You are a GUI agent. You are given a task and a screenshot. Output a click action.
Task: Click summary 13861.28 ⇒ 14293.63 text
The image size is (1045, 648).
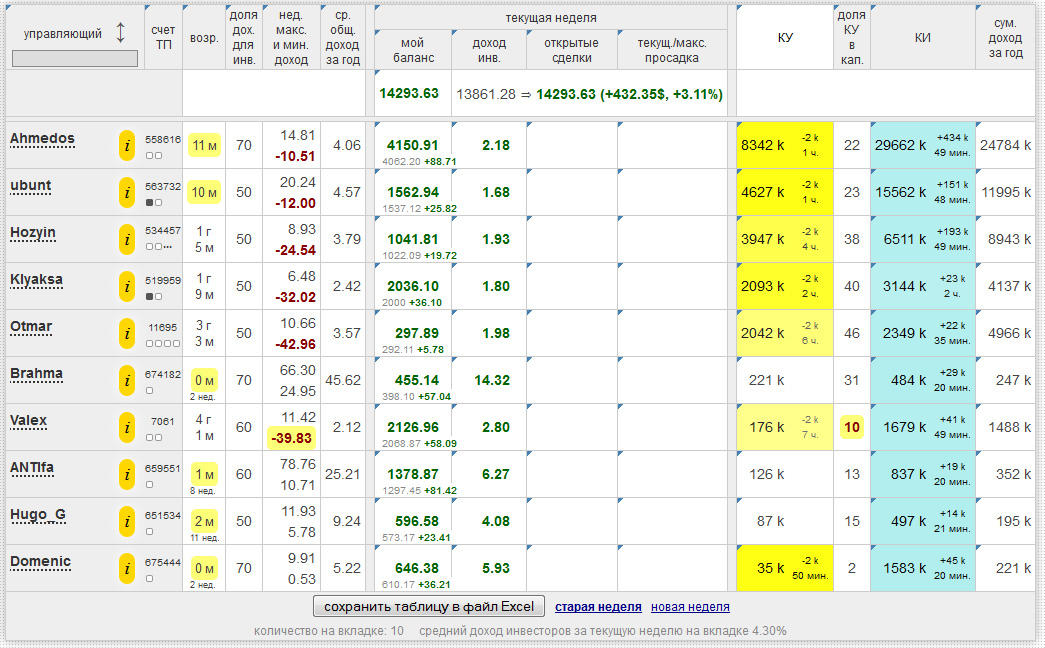(x=589, y=94)
